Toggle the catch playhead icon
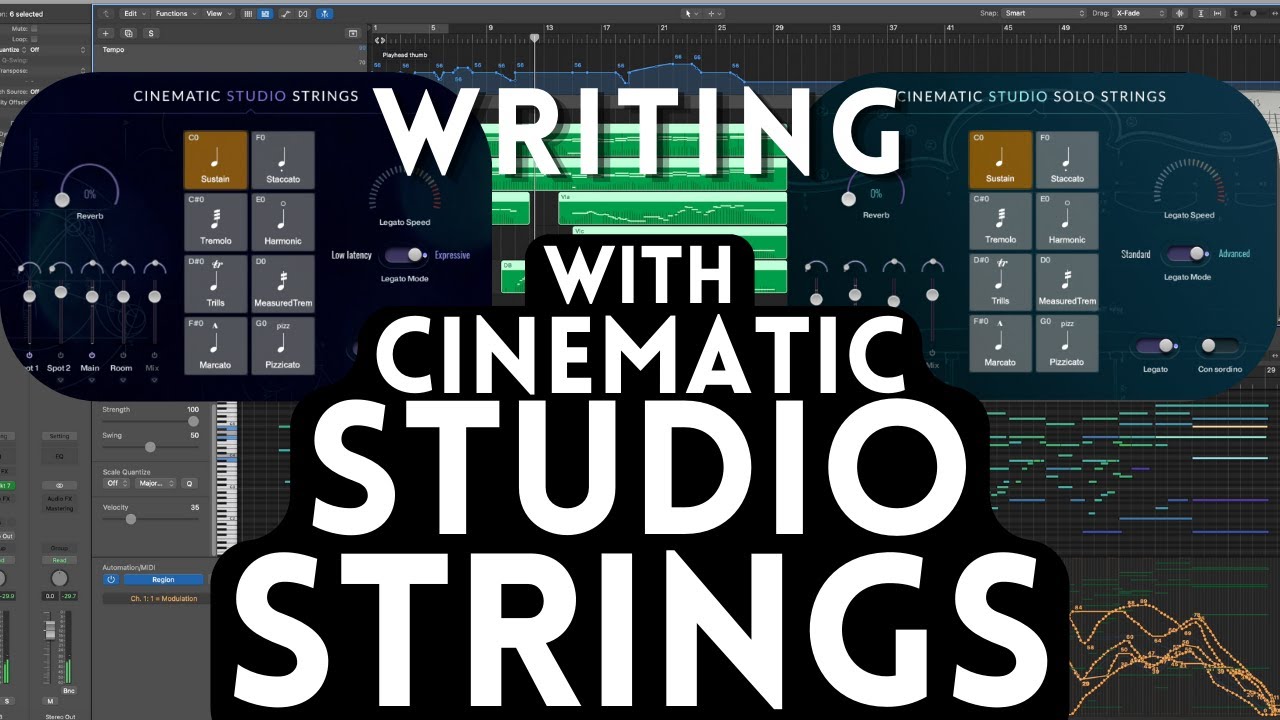1280x720 pixels. (x=326, y=14)
